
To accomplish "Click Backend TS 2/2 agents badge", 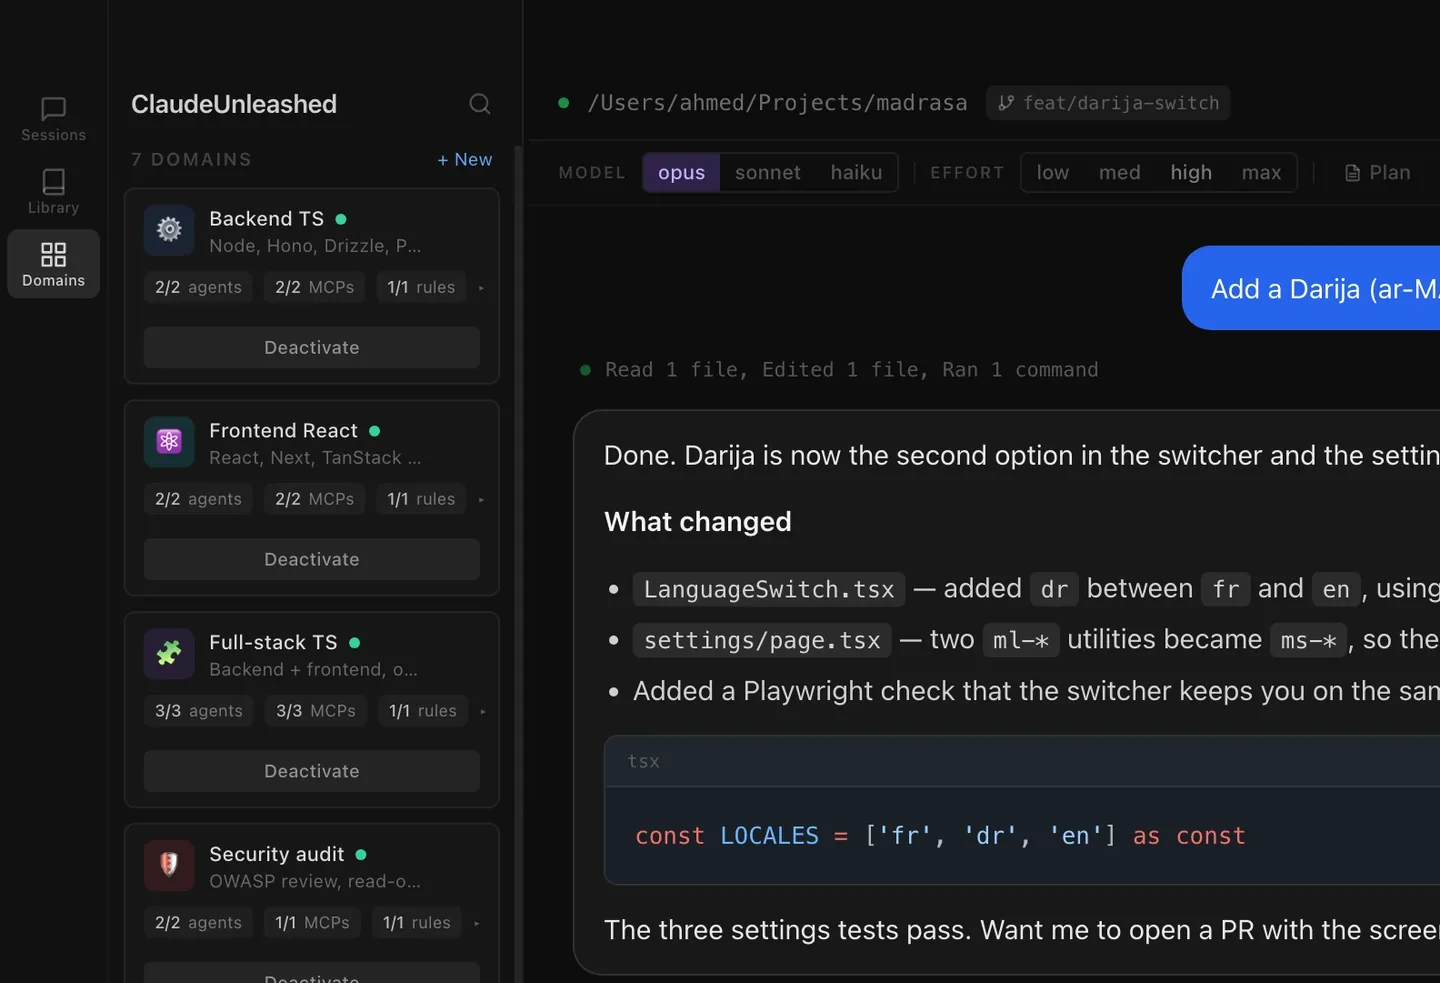I will click(x=198, y=287).
